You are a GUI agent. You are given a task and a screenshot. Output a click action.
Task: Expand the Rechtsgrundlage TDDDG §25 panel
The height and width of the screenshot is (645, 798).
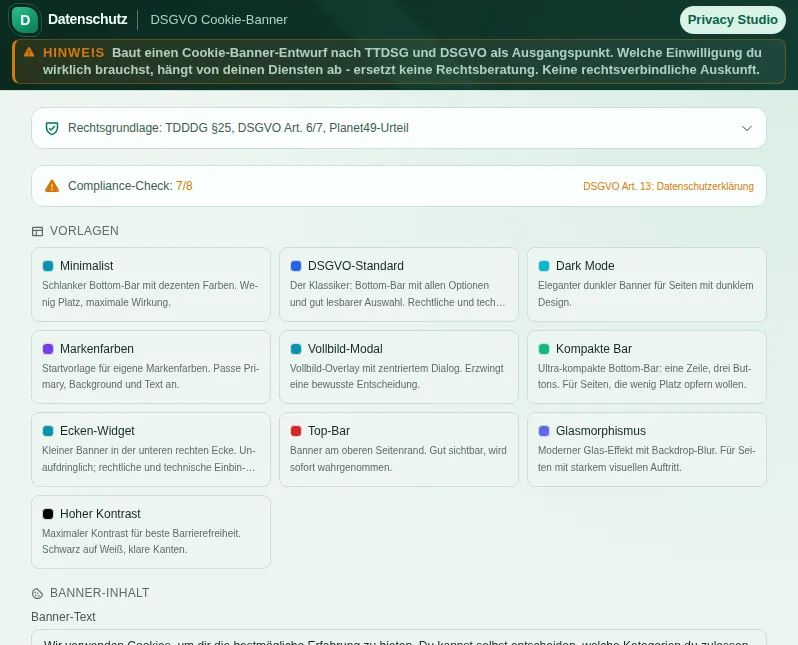point(398,128)
